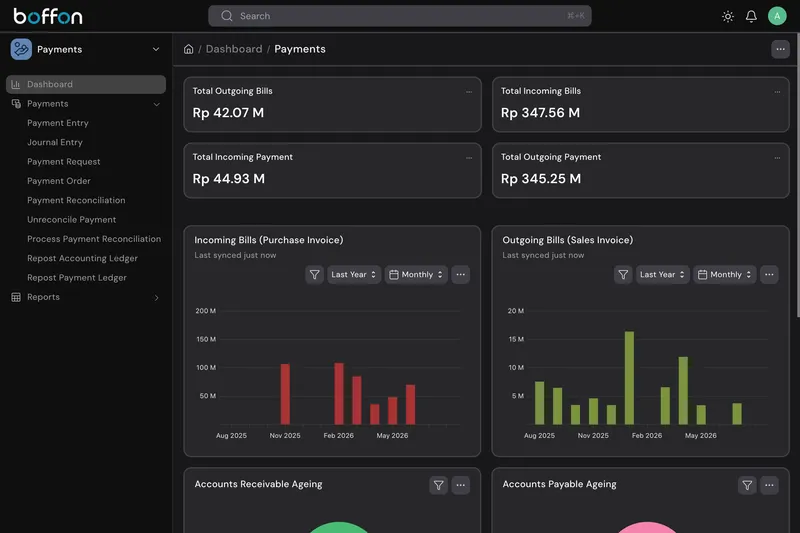Open the user avatar menu
The image size is (800, 533).
[777, 16]
